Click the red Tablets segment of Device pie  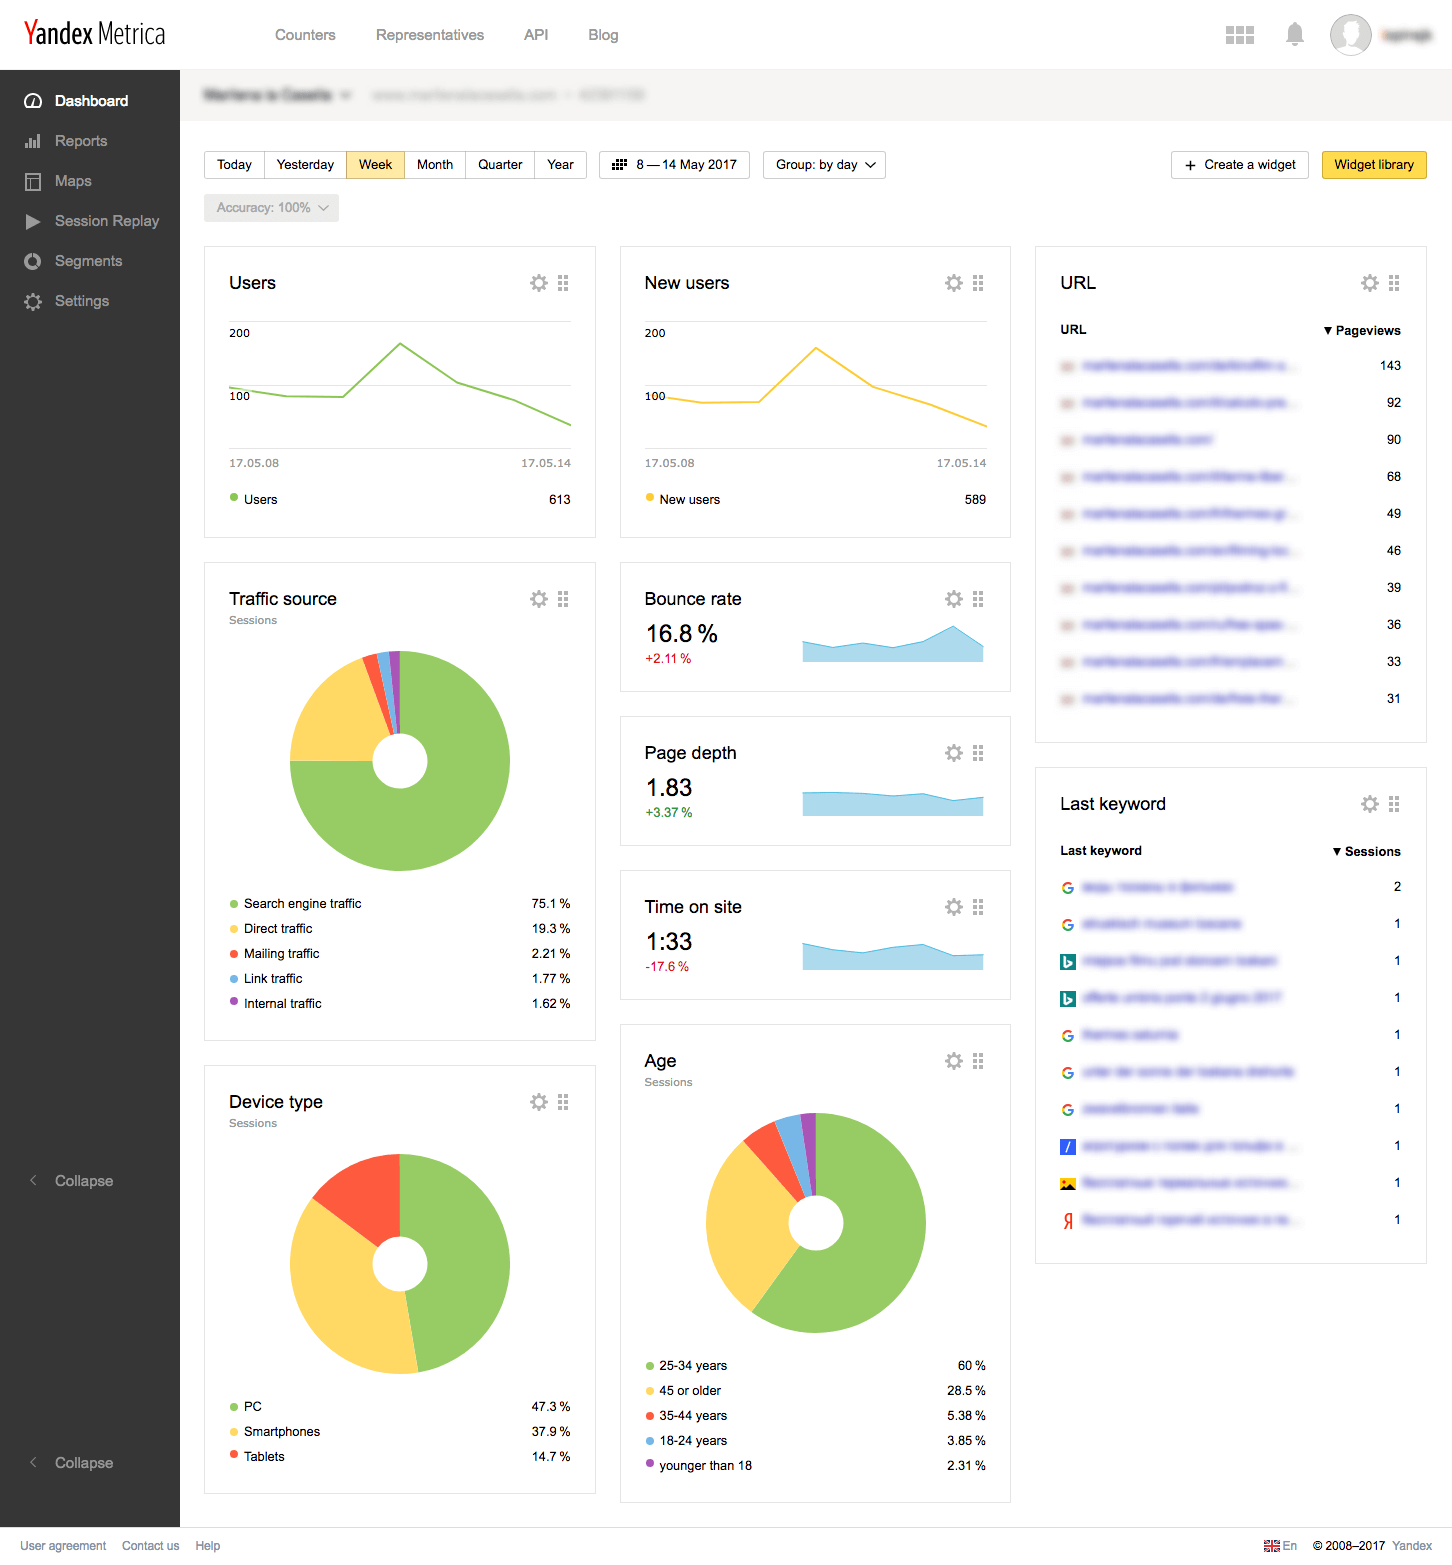365,1195
